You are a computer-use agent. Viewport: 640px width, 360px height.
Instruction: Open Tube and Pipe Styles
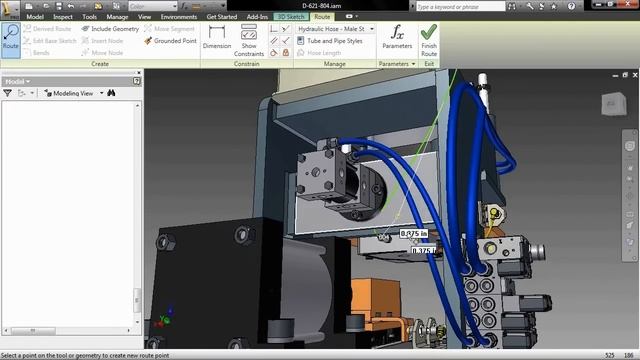[330, 41]
